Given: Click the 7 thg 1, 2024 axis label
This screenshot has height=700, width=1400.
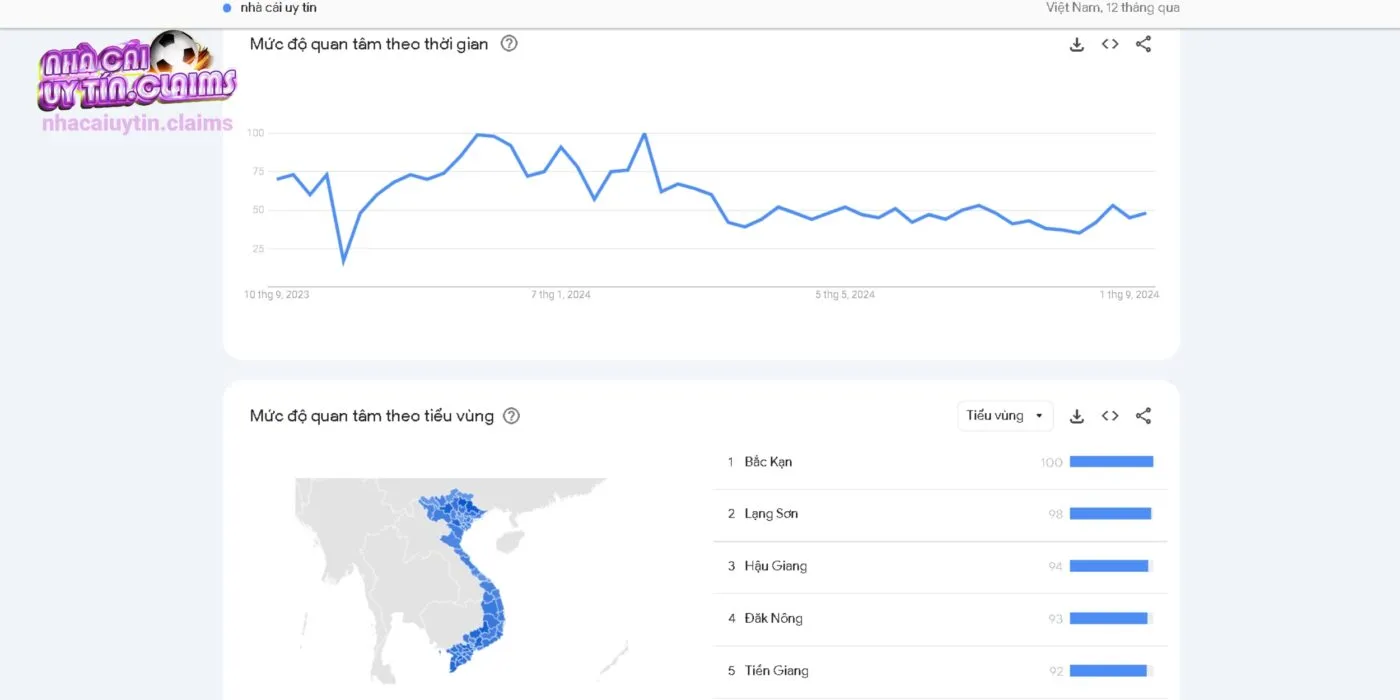Looking at the screenshot, I should [x=561, y=295].
